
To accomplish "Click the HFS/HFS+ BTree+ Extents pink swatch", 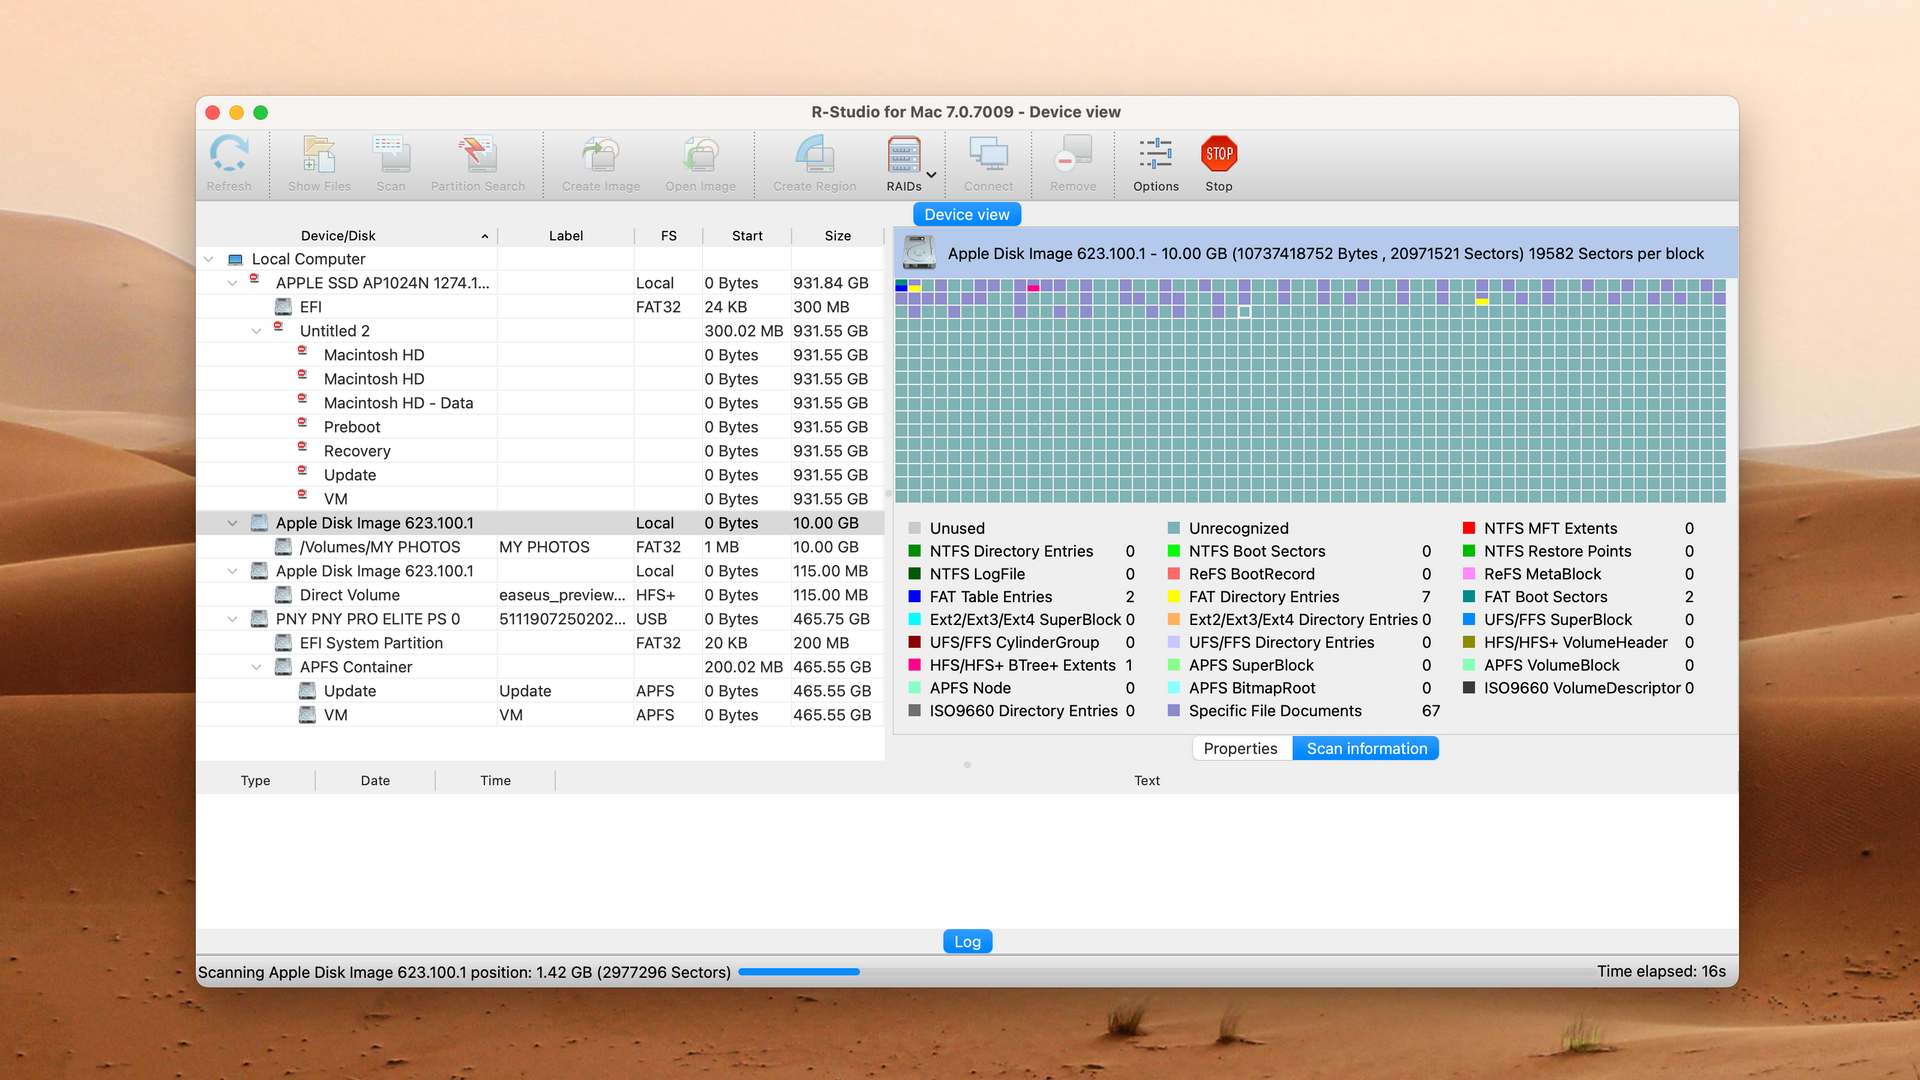I will [914, 665].
